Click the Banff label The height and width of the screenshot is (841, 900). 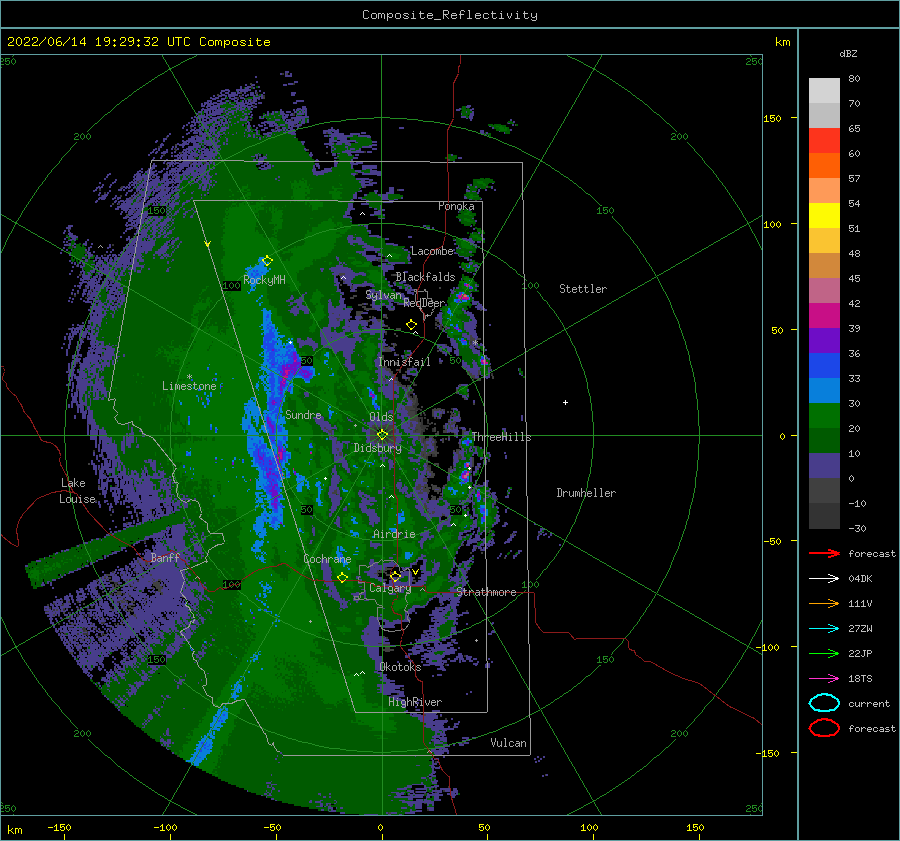pyautogui.click(x=165, y=557)
